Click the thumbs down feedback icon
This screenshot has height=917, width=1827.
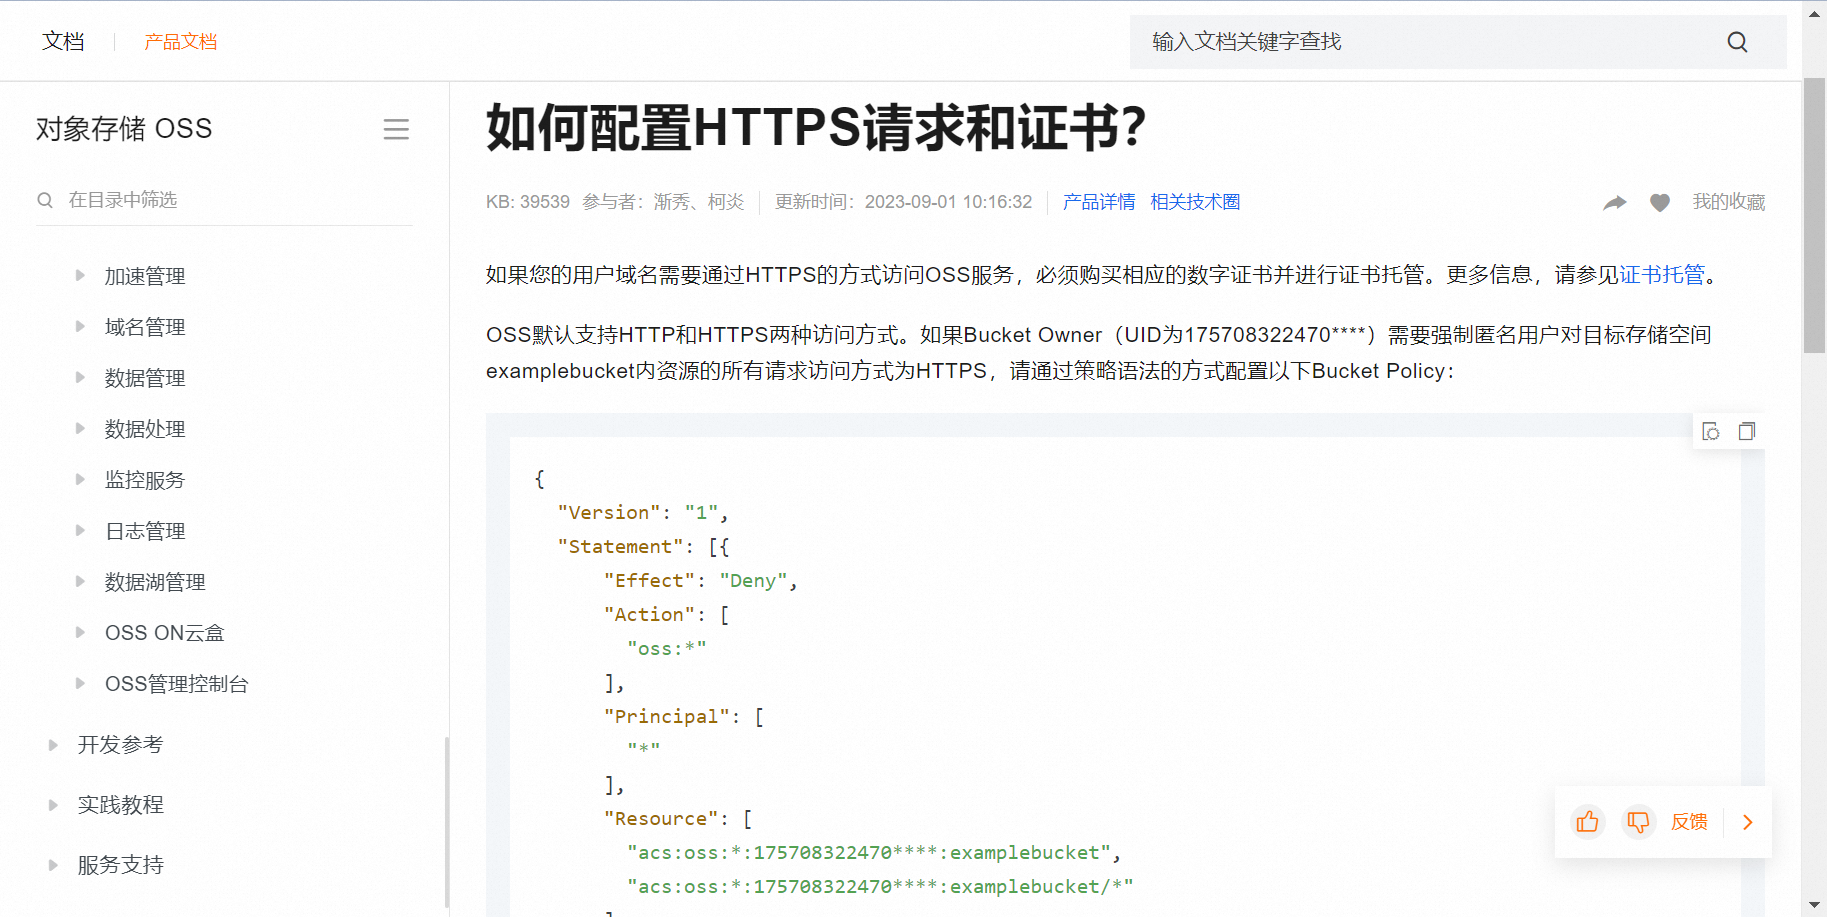1638,822
